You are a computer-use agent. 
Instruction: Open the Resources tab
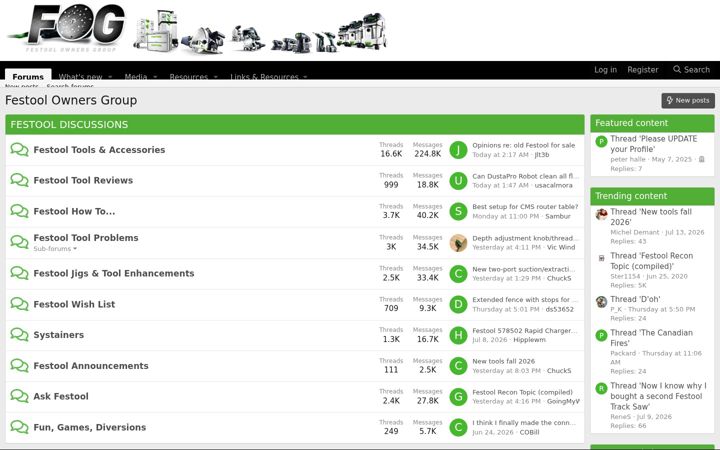point(189,77)
